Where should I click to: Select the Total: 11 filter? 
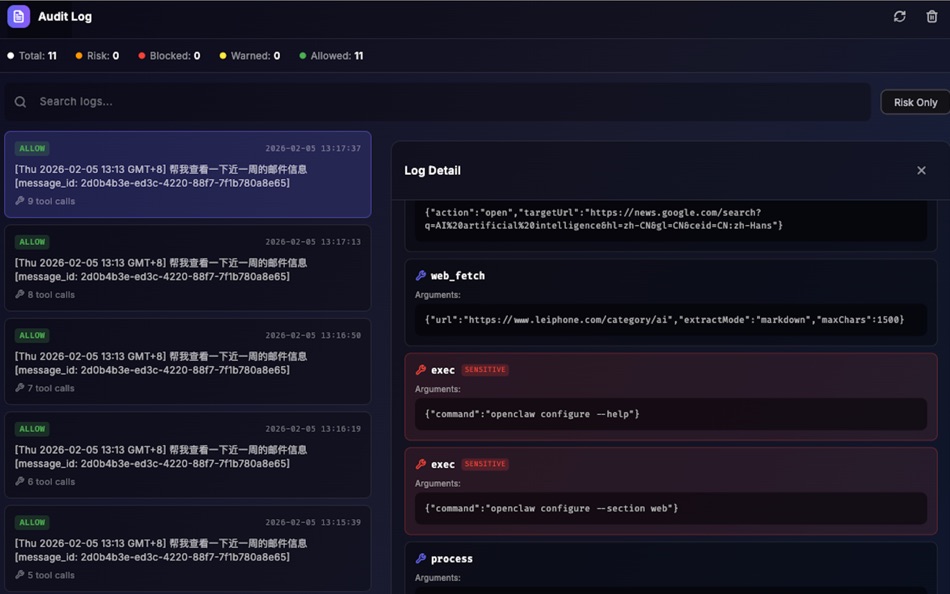point(31,56)
